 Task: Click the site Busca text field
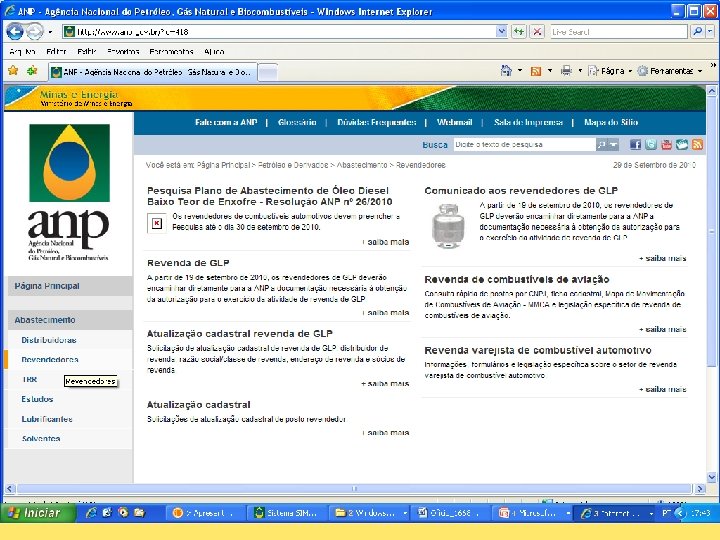pos(524,145)
